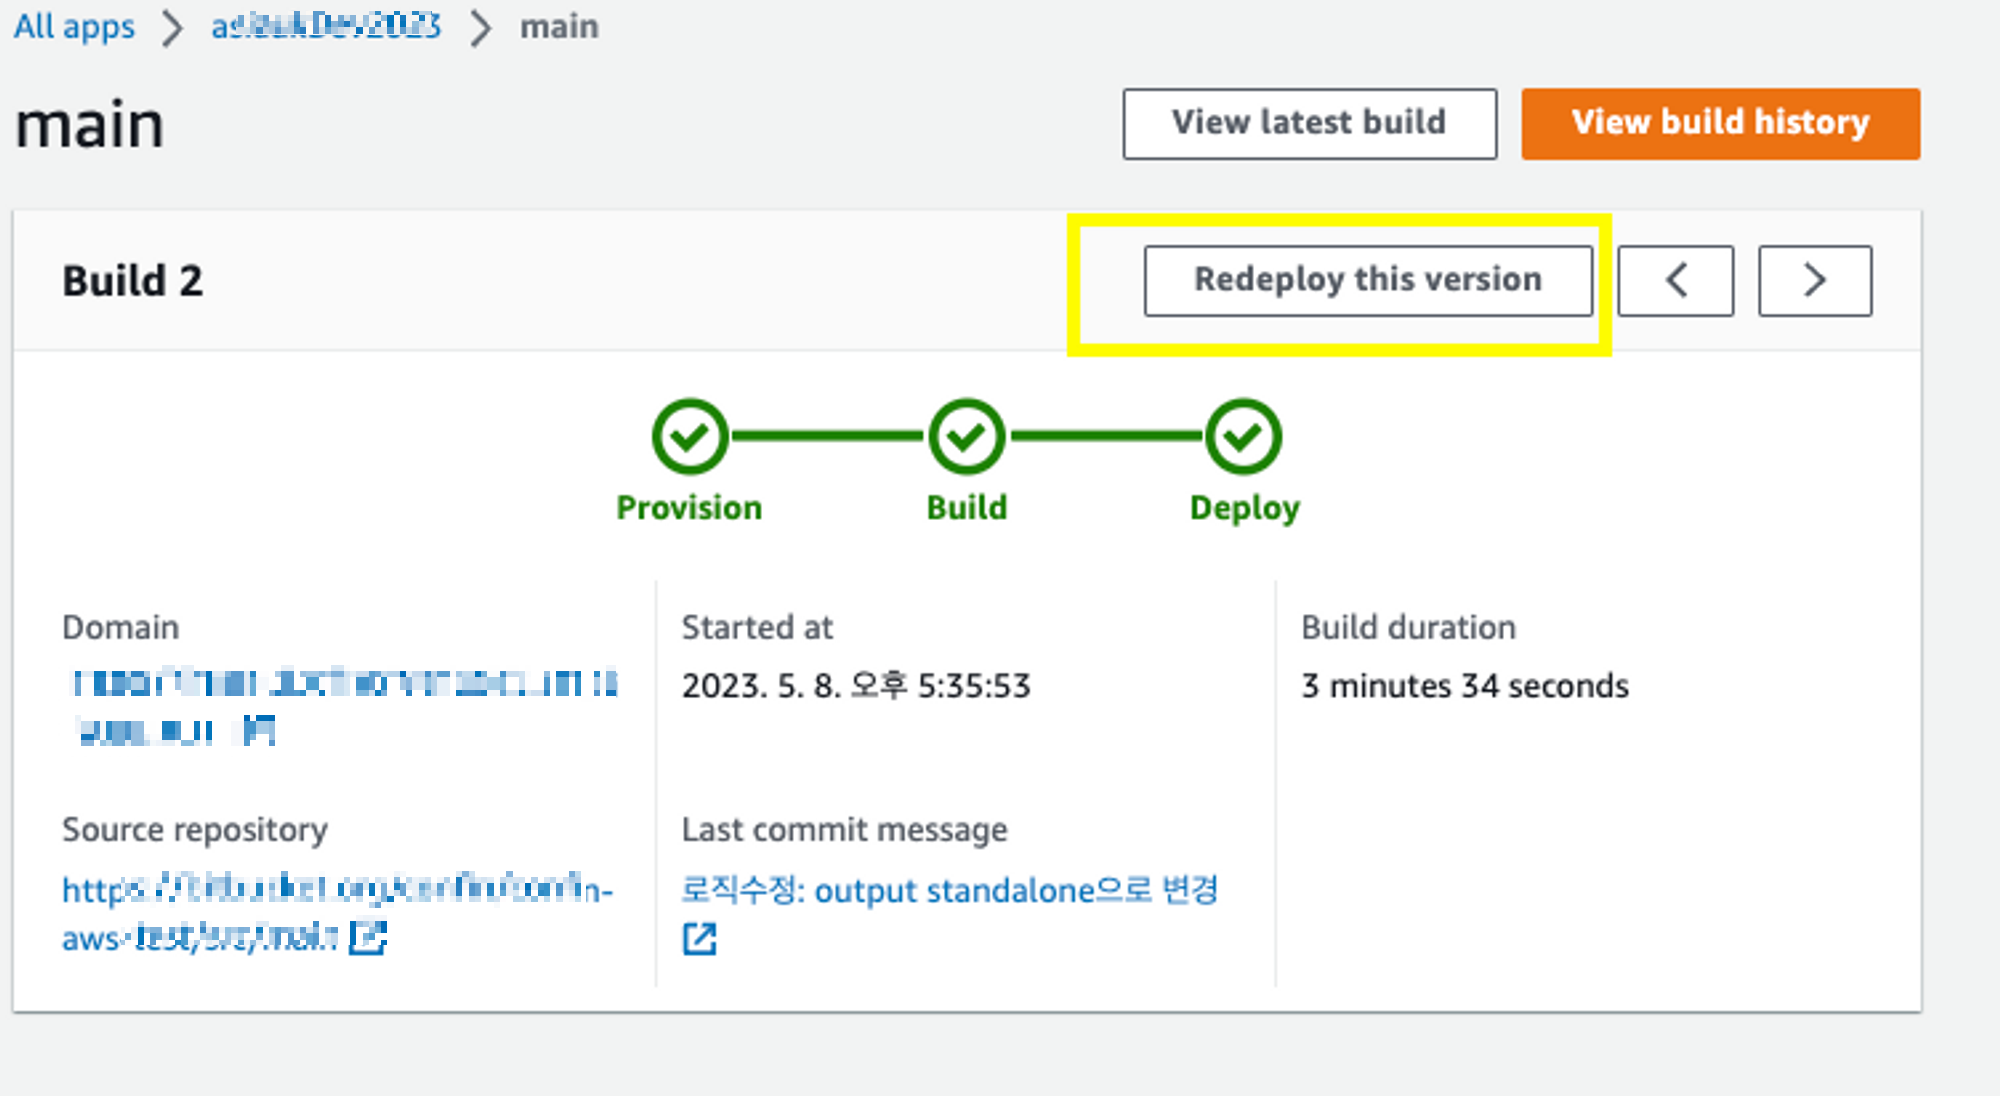Click View latest build button

(1309, 123)
